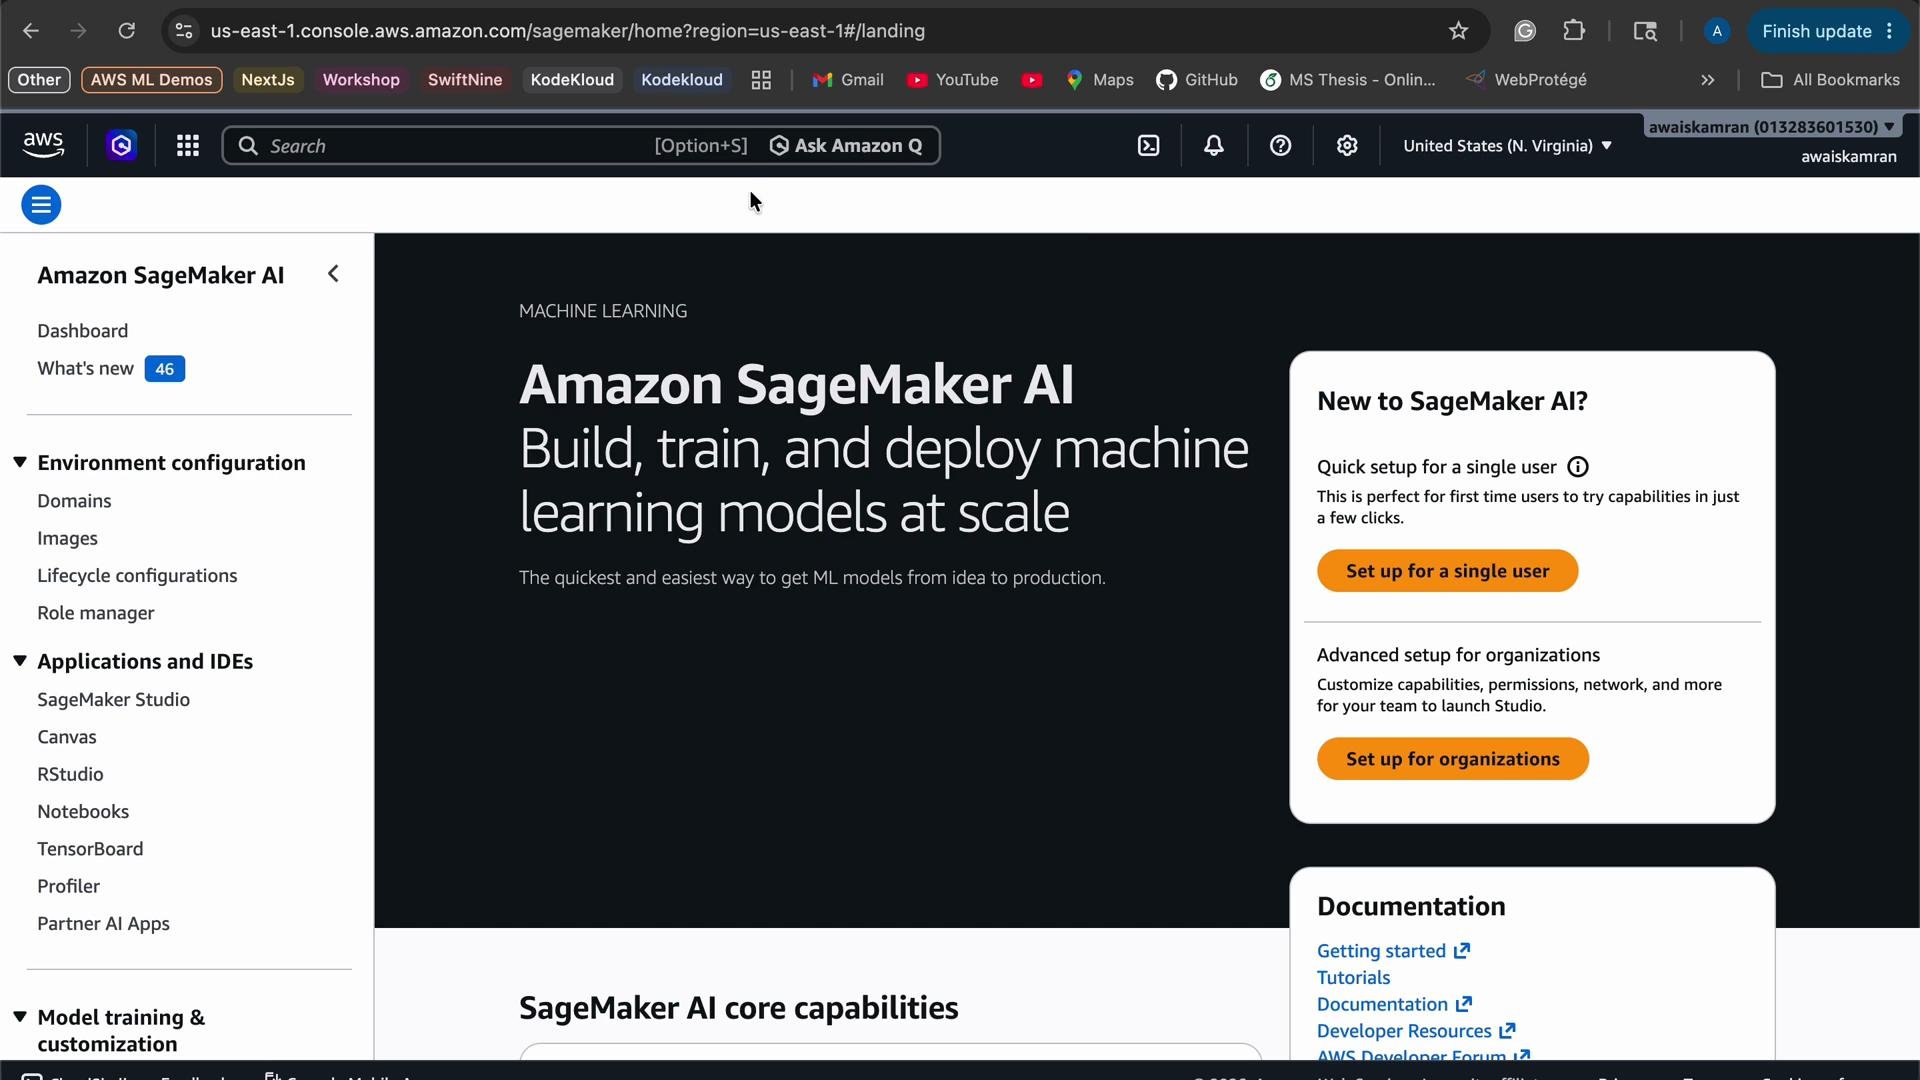This screenshot has height=1080, width=1920.
Task: Bookmark this page with the star icon
Action: (x=1458, y=31)
